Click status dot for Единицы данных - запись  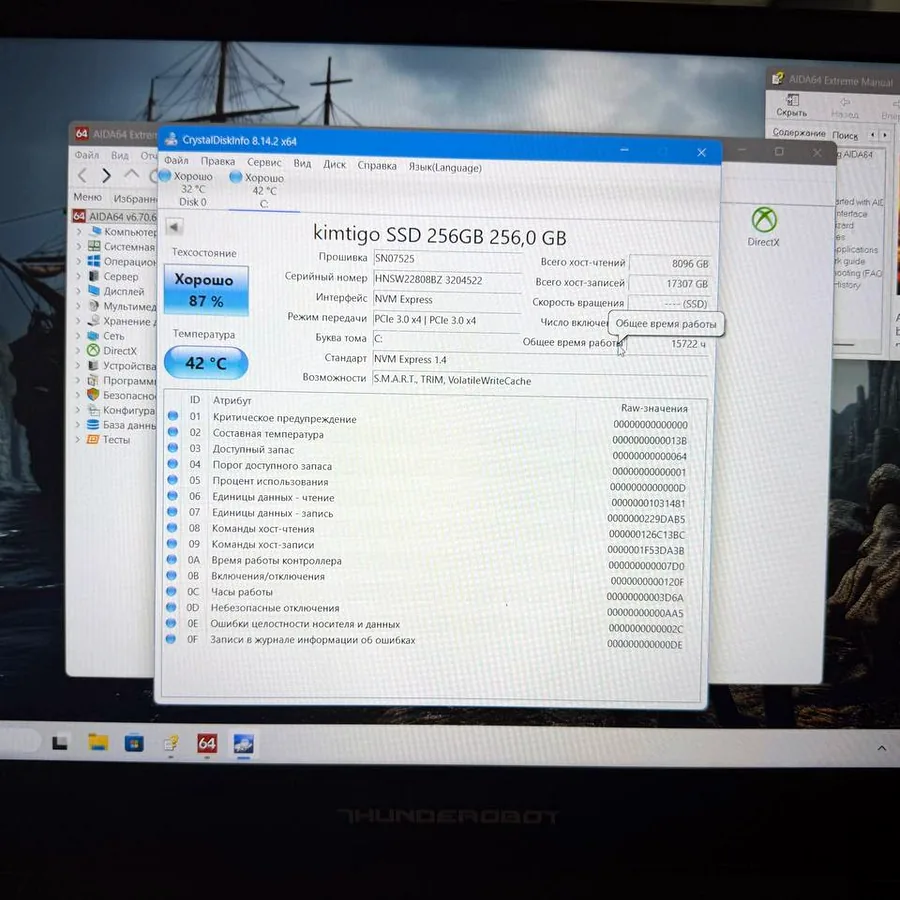(172, 511)
